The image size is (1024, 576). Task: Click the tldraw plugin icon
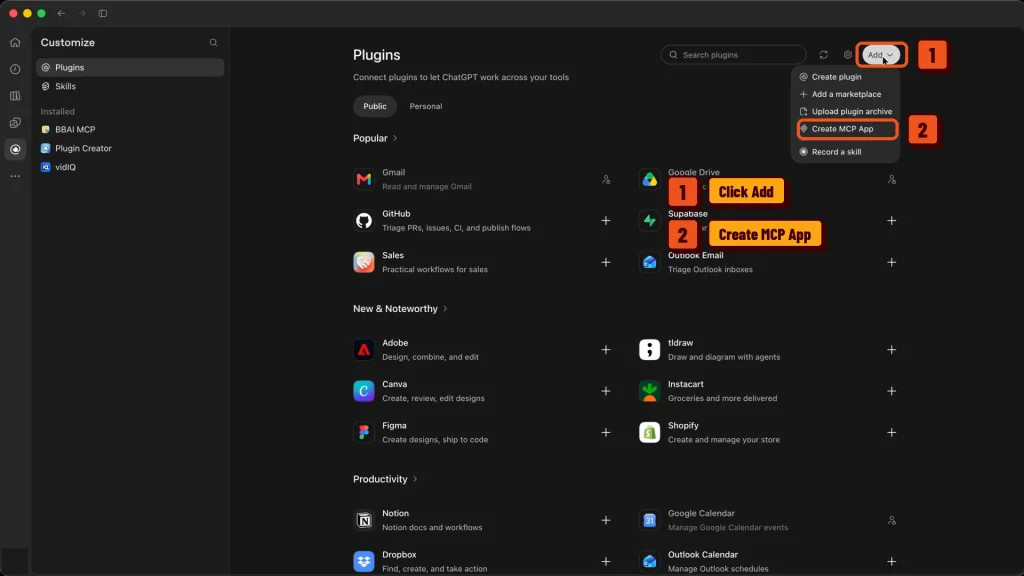(649, 350)
